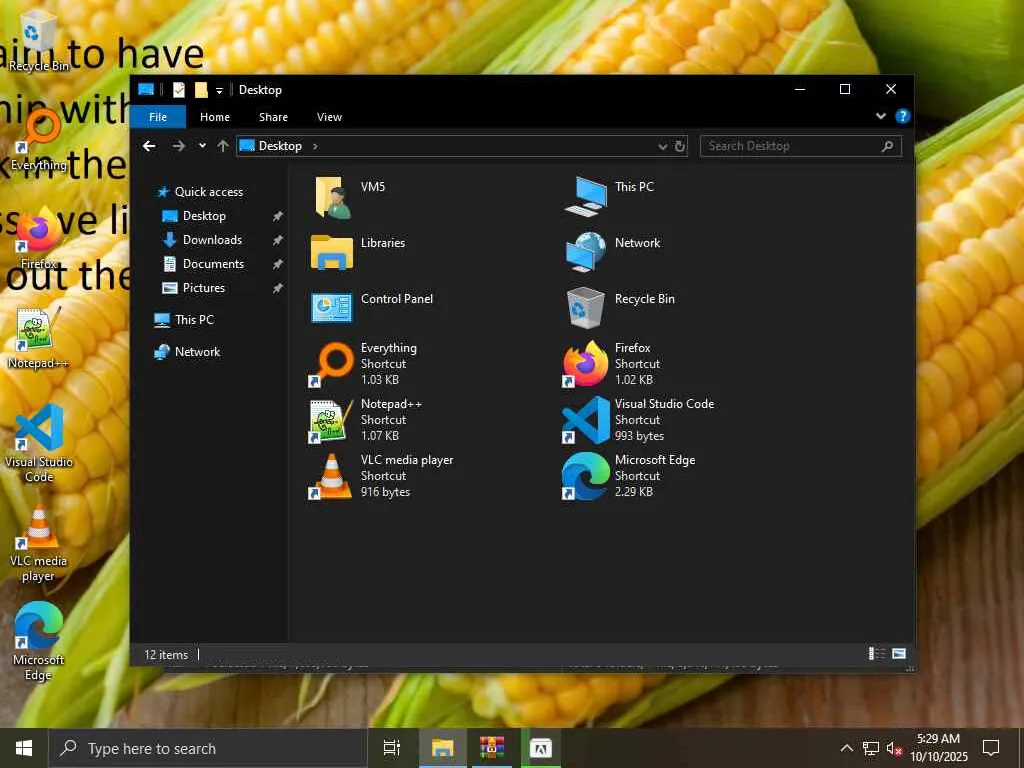Viewport: 1024px width, 768px height.
Task: Click File Explorer taskbar button
Action: [x=442, y=748]
